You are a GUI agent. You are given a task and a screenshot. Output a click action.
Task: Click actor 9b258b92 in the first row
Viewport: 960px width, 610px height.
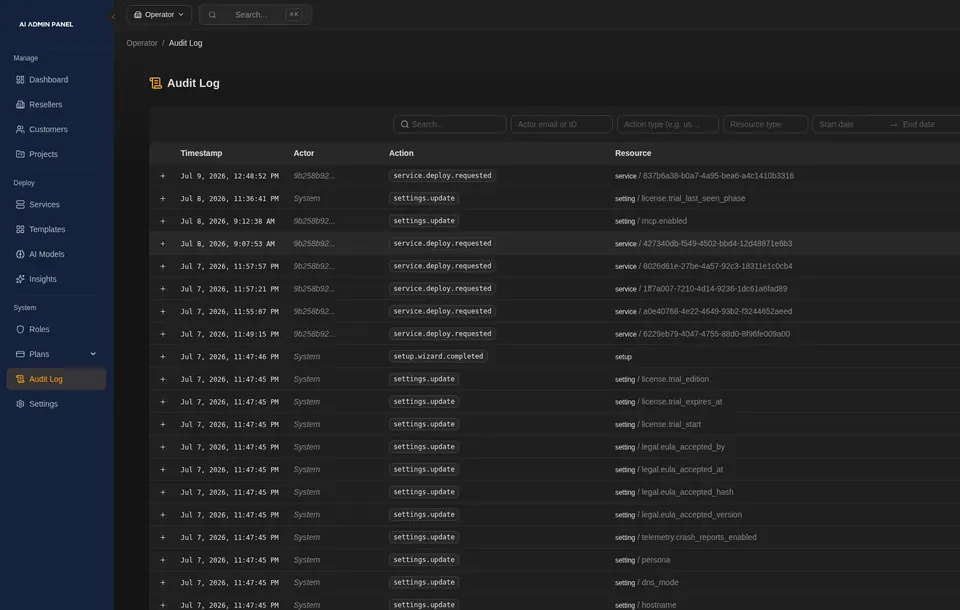point(314,176)
